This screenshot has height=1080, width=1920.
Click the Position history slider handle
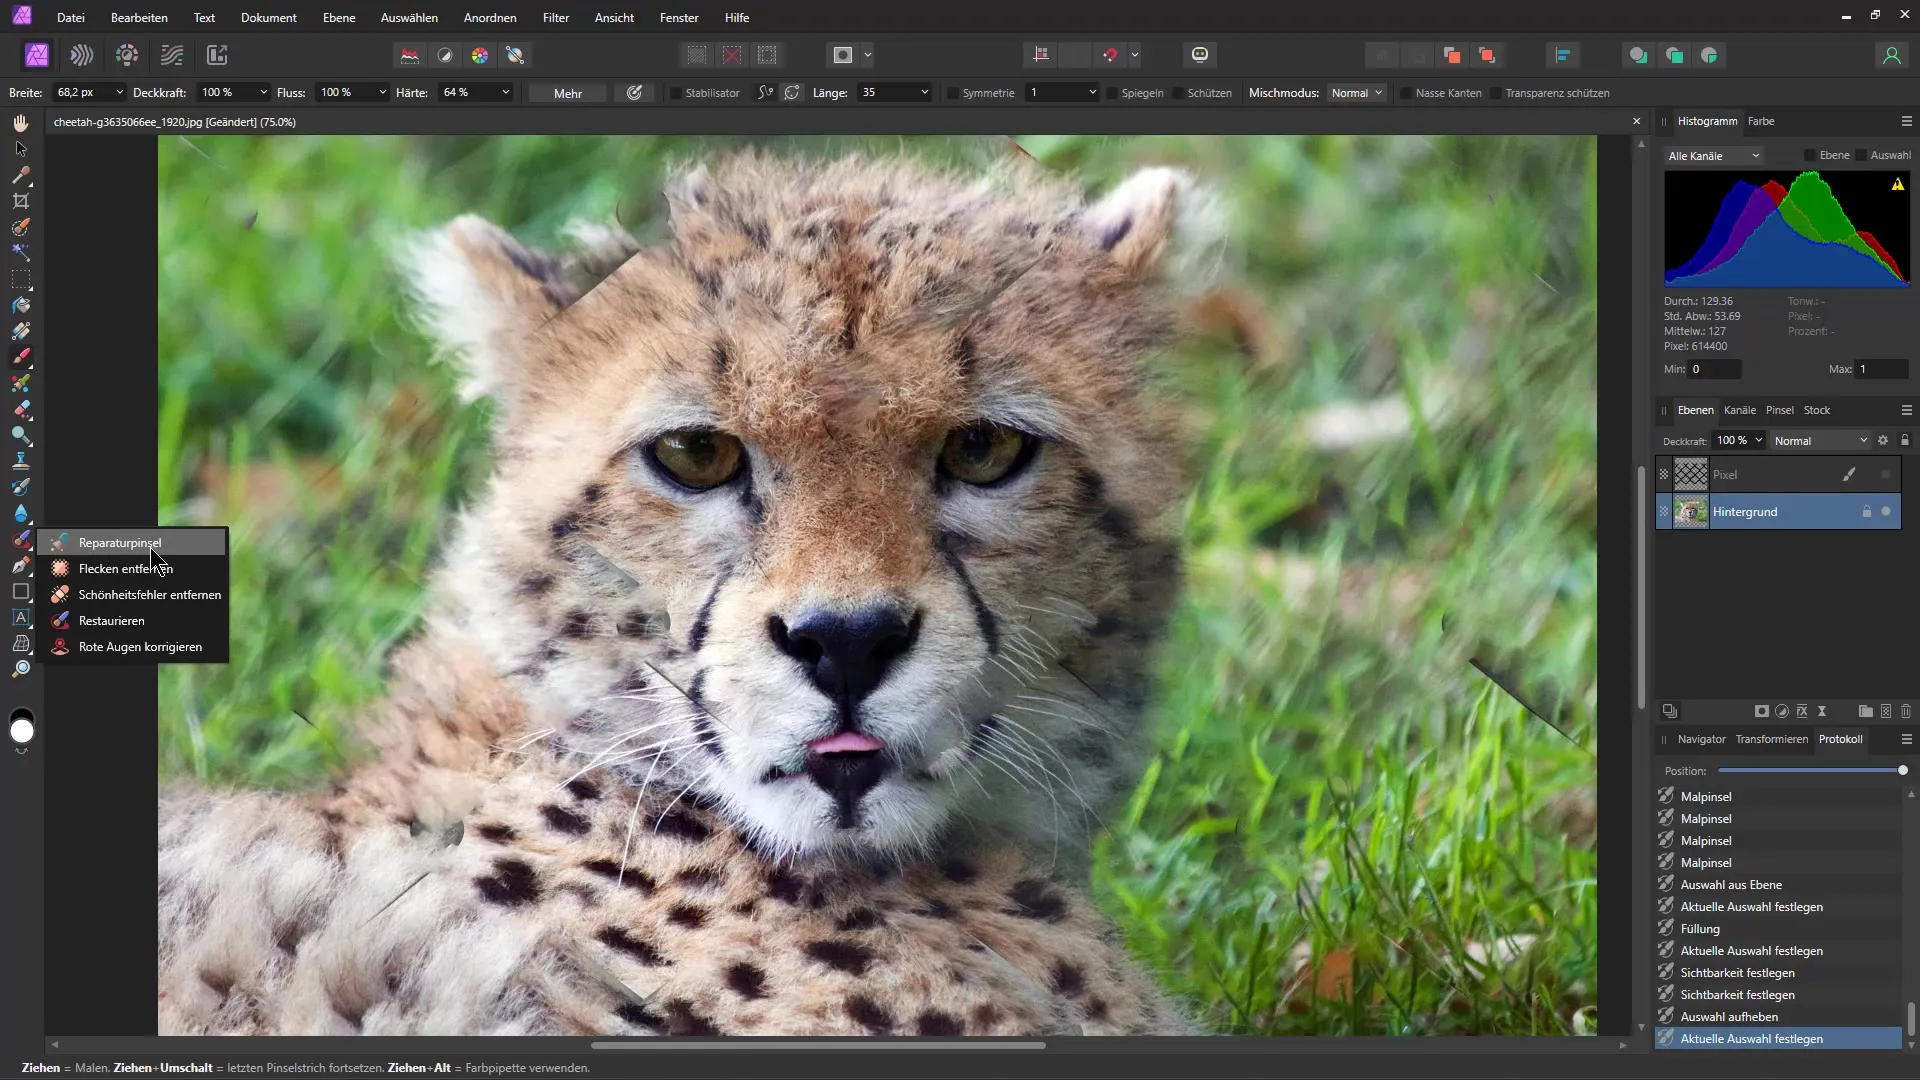click(1902, 770)
